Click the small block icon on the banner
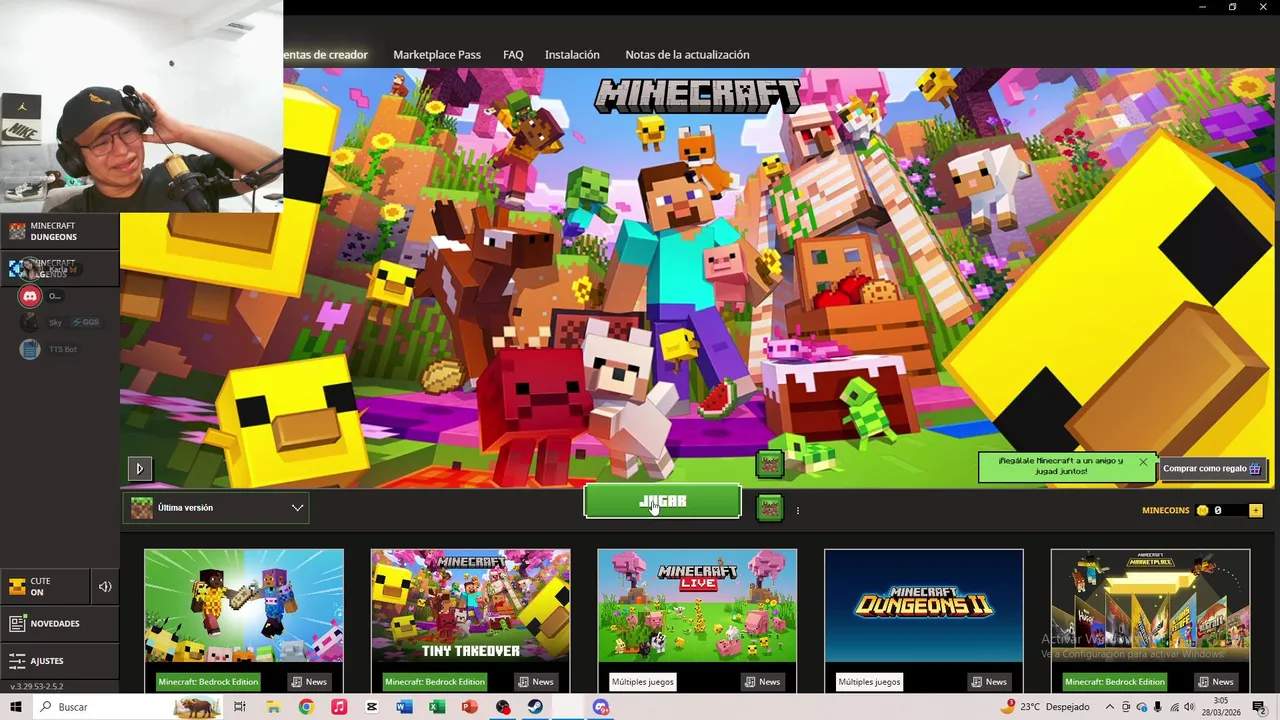 [769, 464]
